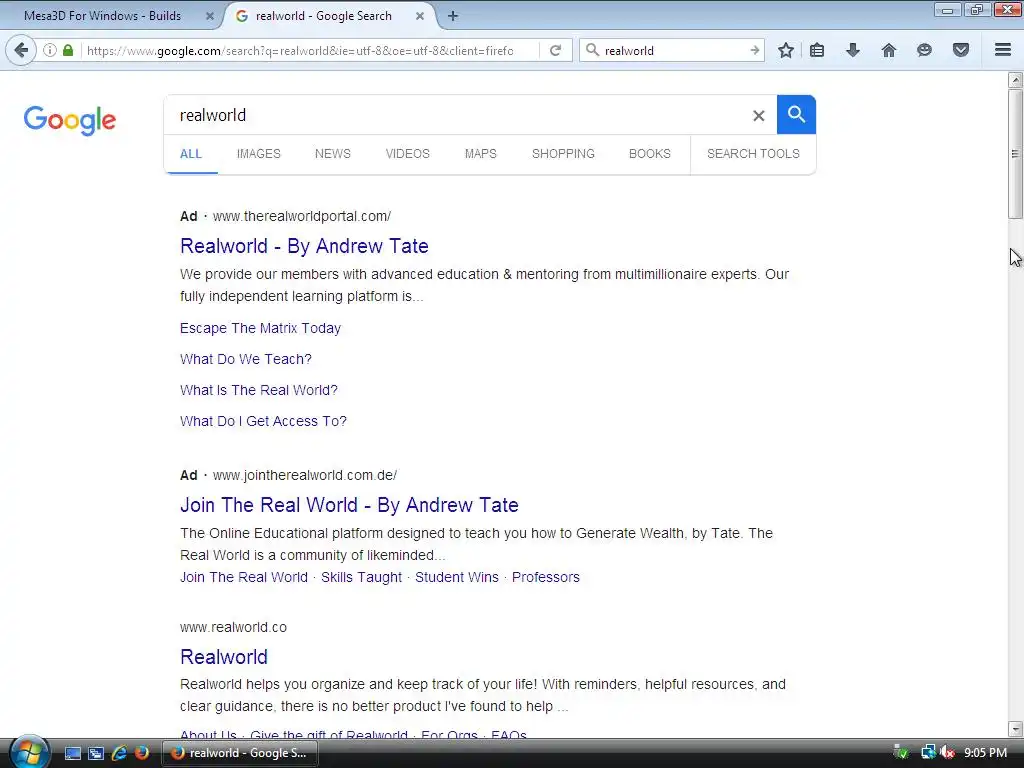
Task: Open What Do I Get Access To? link
Action: [x=263, y=421]
